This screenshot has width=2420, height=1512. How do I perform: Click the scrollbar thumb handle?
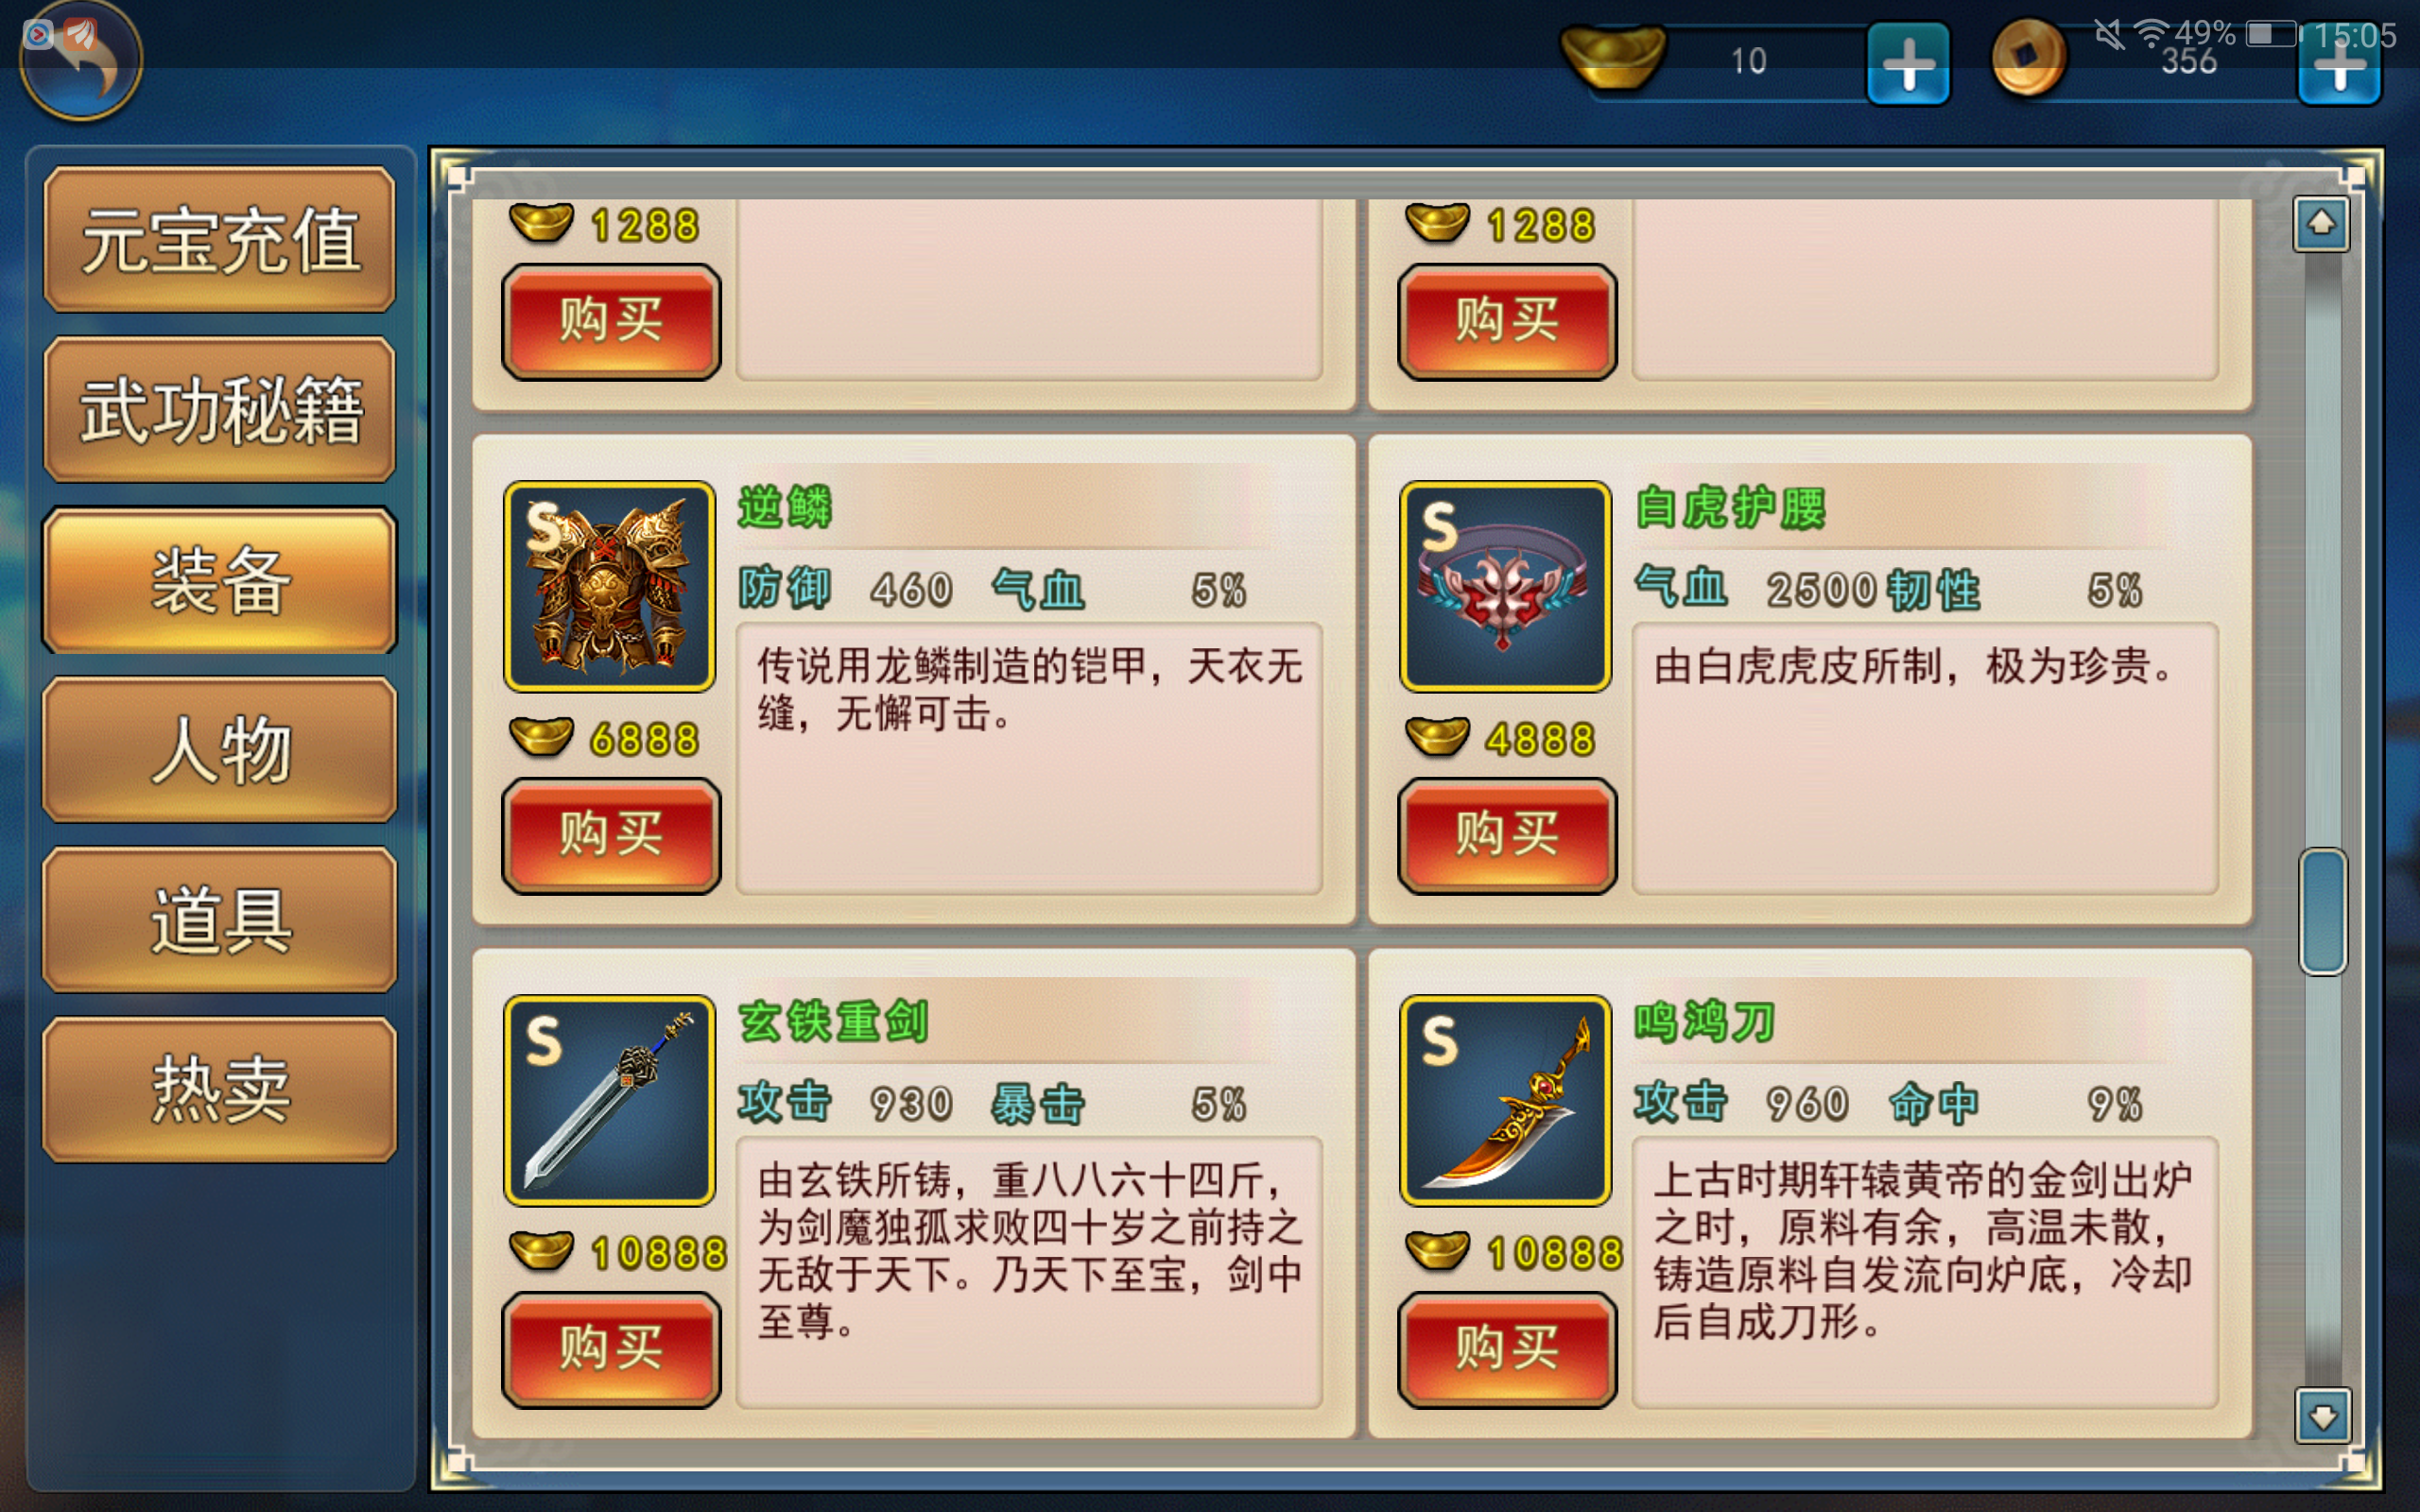pos(2322,911)
